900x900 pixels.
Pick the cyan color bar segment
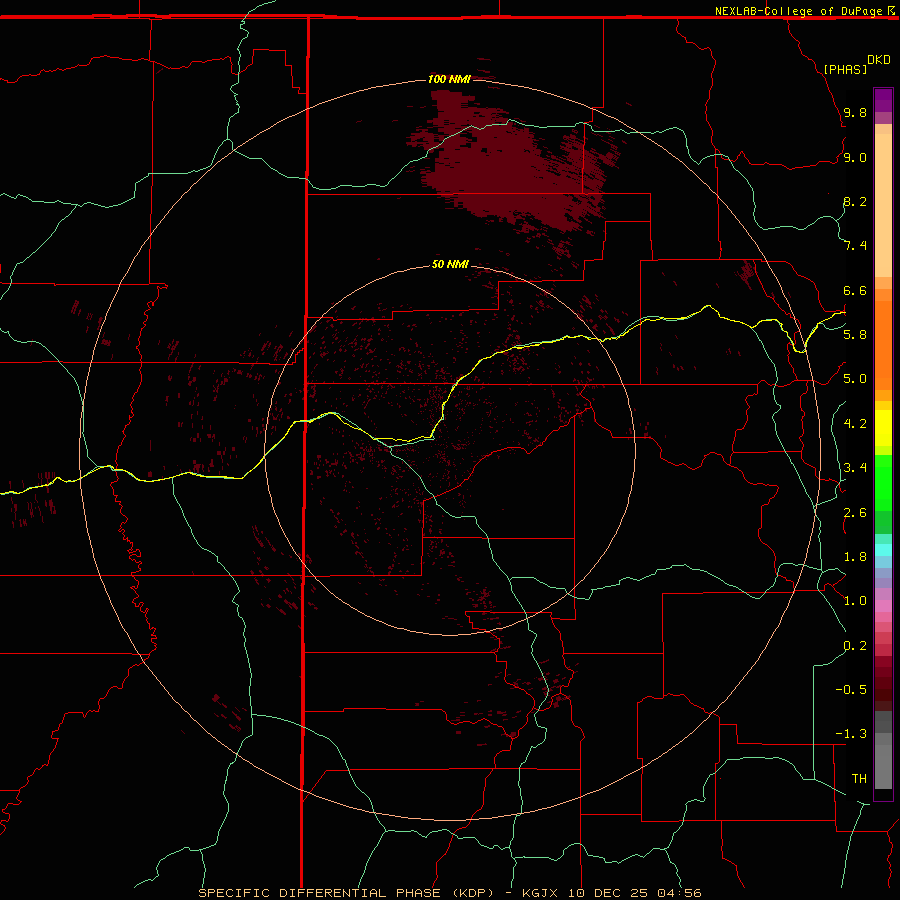coord(883,550)
